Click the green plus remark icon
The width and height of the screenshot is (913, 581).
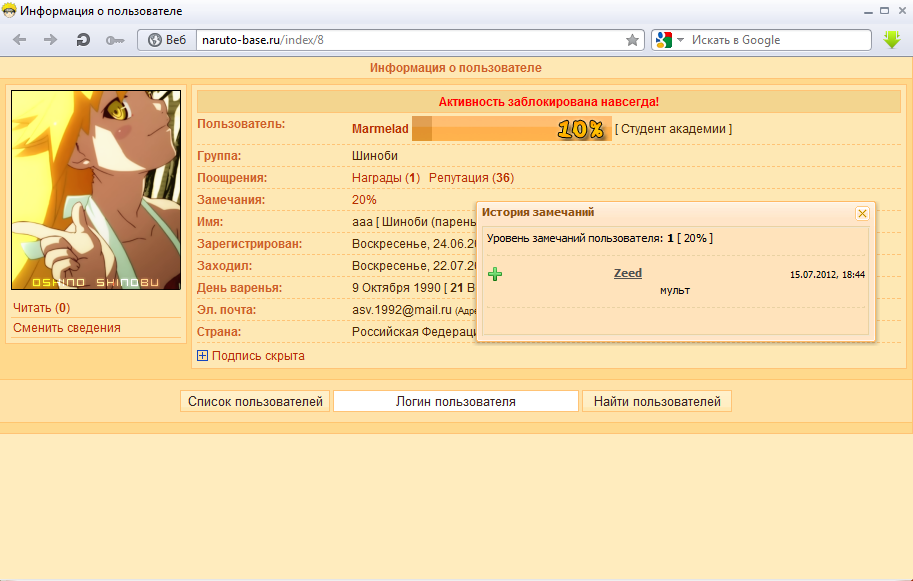[495, 274]
